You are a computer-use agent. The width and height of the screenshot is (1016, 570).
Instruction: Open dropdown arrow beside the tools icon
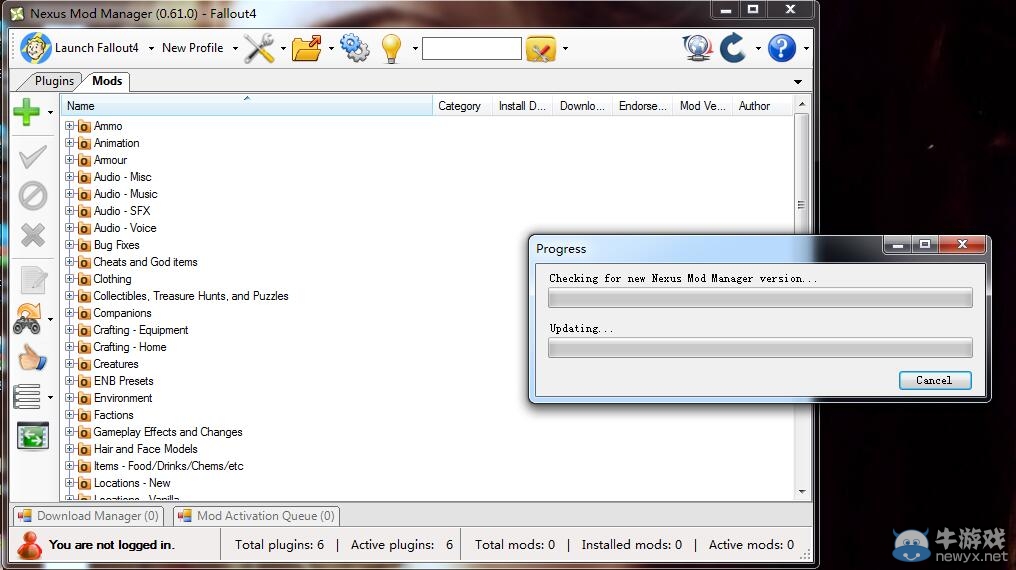coord(283,49)
